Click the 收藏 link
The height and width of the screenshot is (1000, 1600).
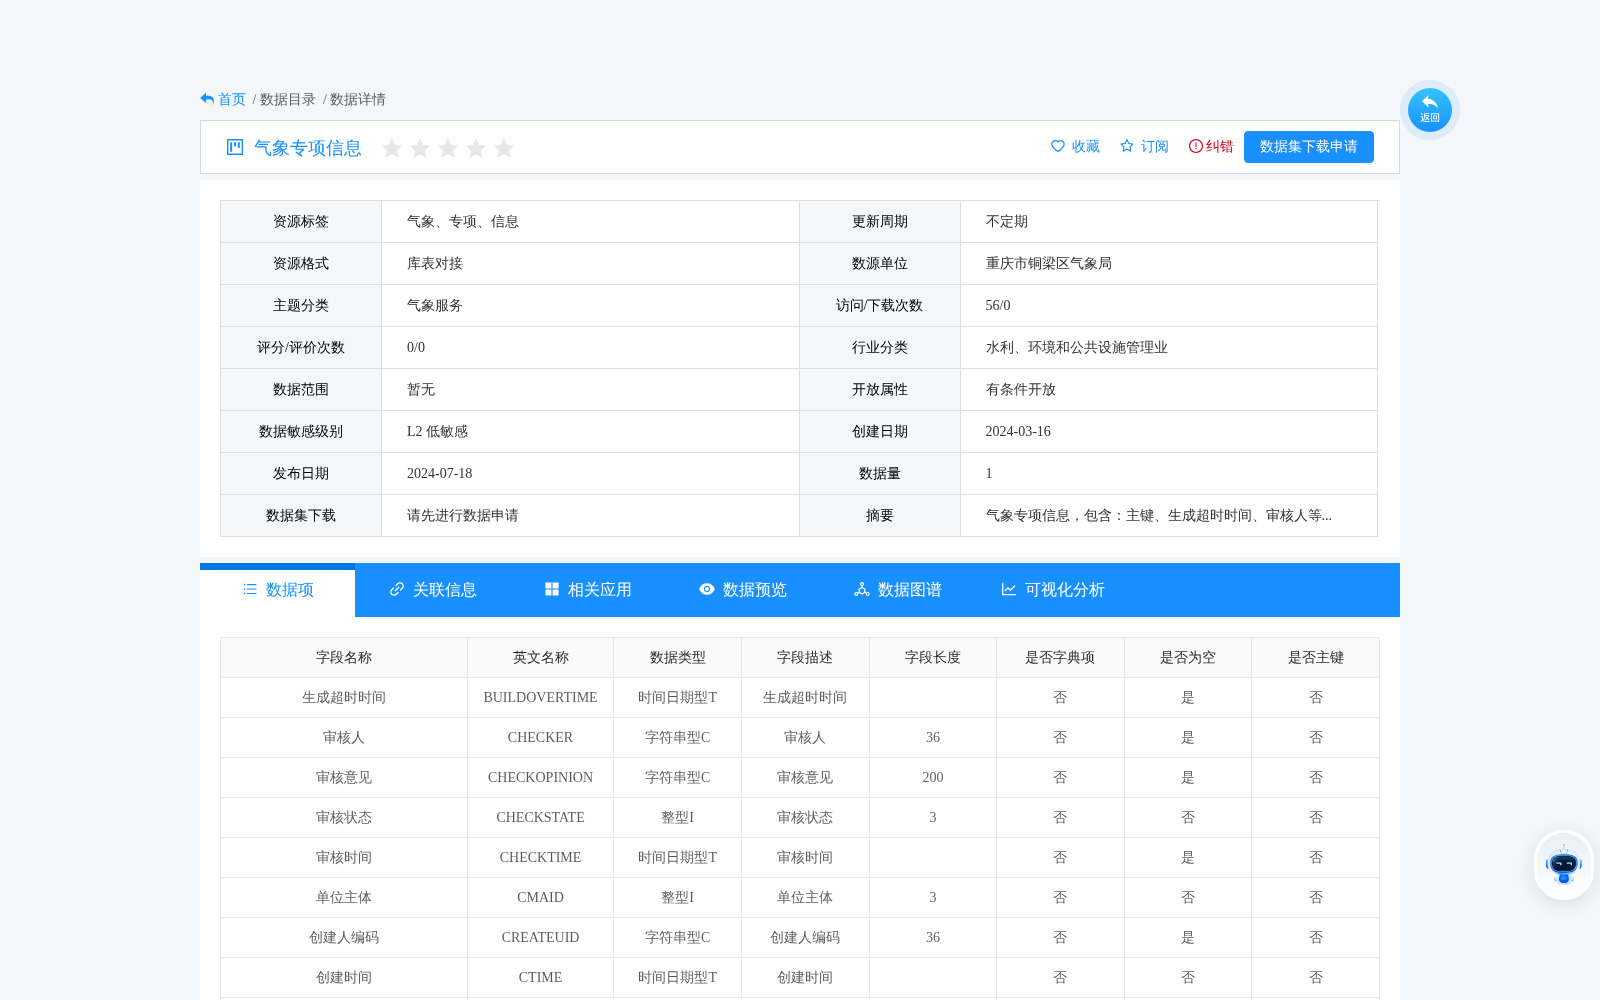(x=1086, y=146)
